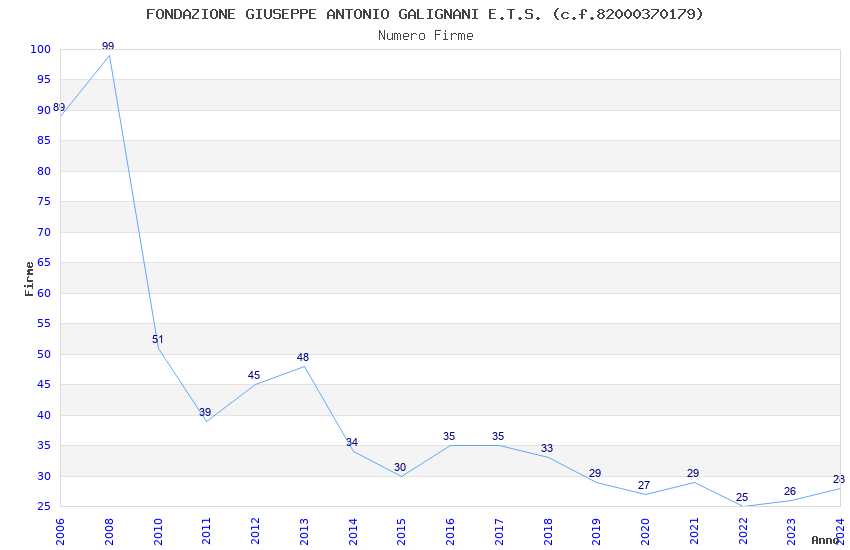The image size is (850, 550).
Task: Select the y-axis tick value 90
Action: (43, 110)
